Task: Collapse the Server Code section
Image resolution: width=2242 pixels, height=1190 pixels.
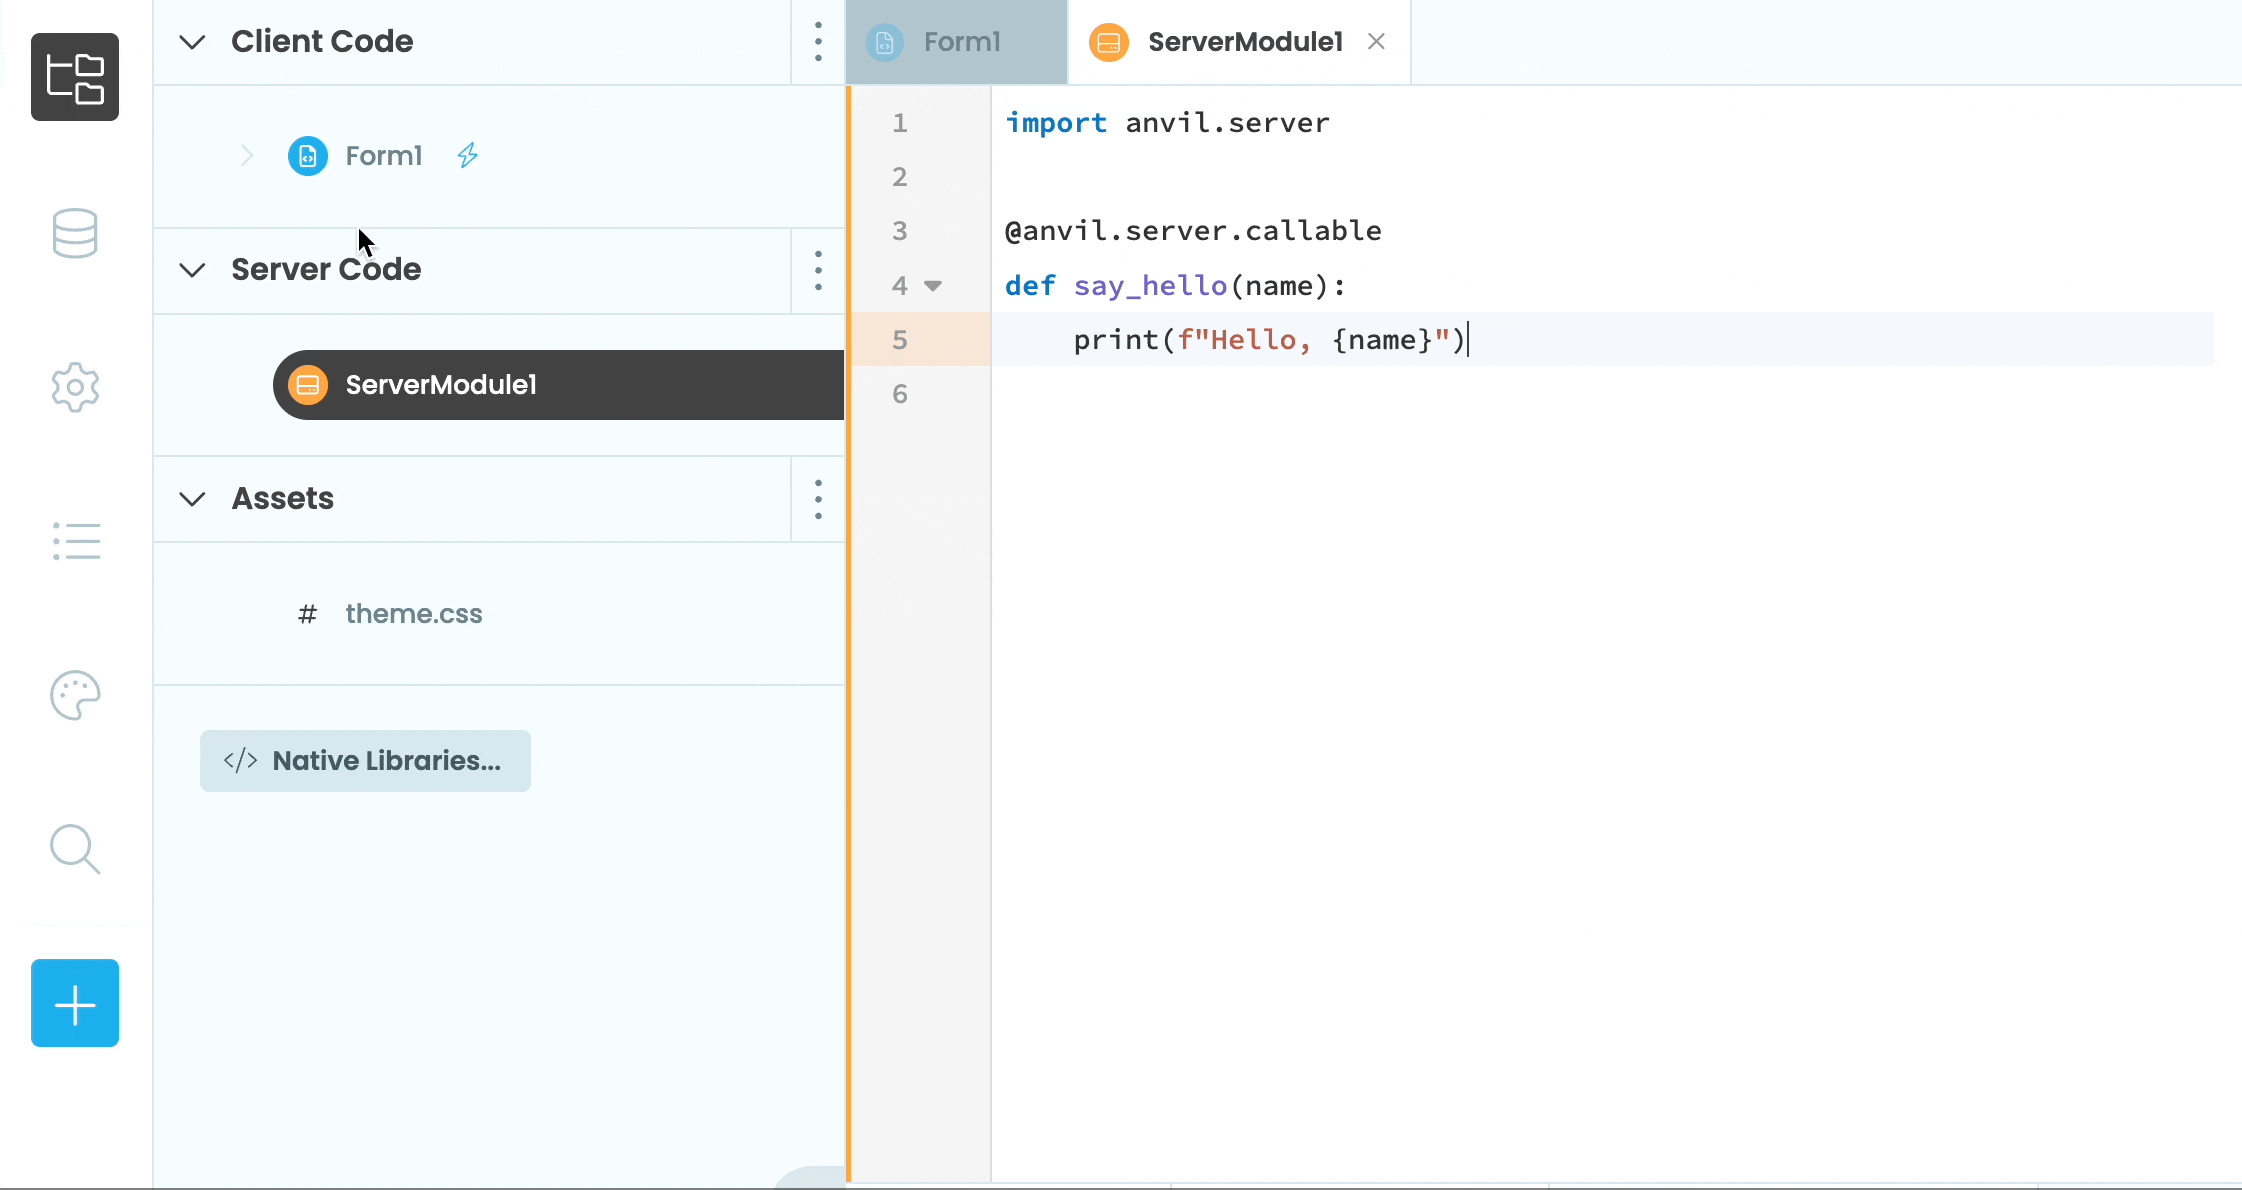Action: pyautogui.click(x=192, y=270)
